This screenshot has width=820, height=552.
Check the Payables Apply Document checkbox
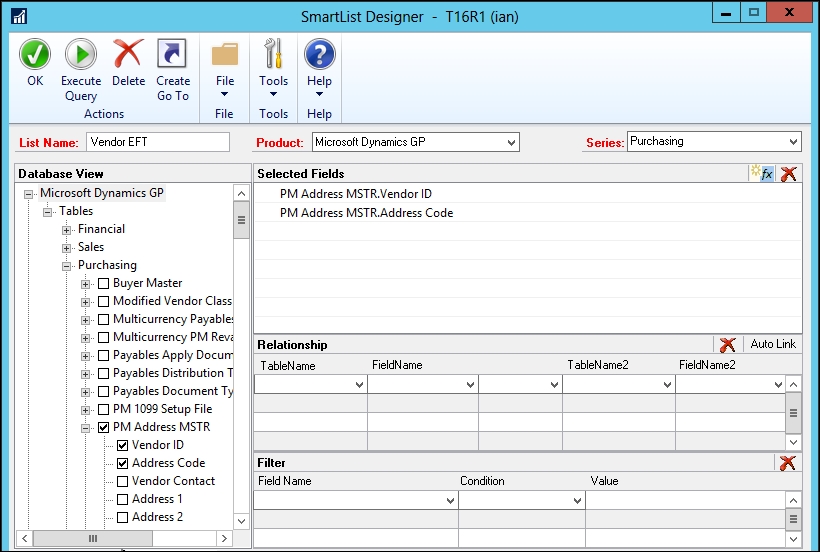tap(104, 355)
